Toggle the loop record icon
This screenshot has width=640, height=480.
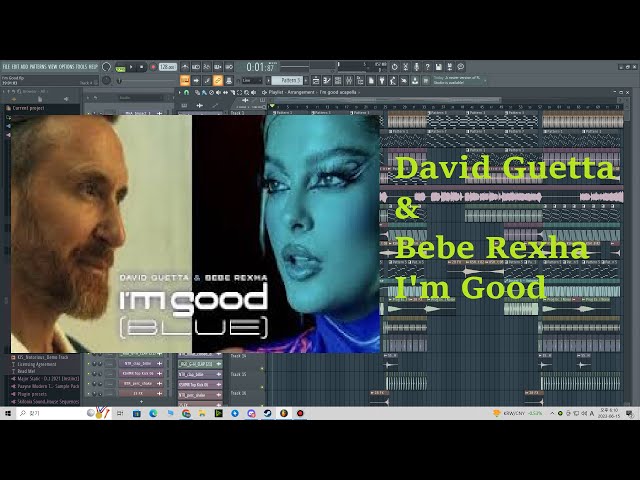click(x=229, y=67)
